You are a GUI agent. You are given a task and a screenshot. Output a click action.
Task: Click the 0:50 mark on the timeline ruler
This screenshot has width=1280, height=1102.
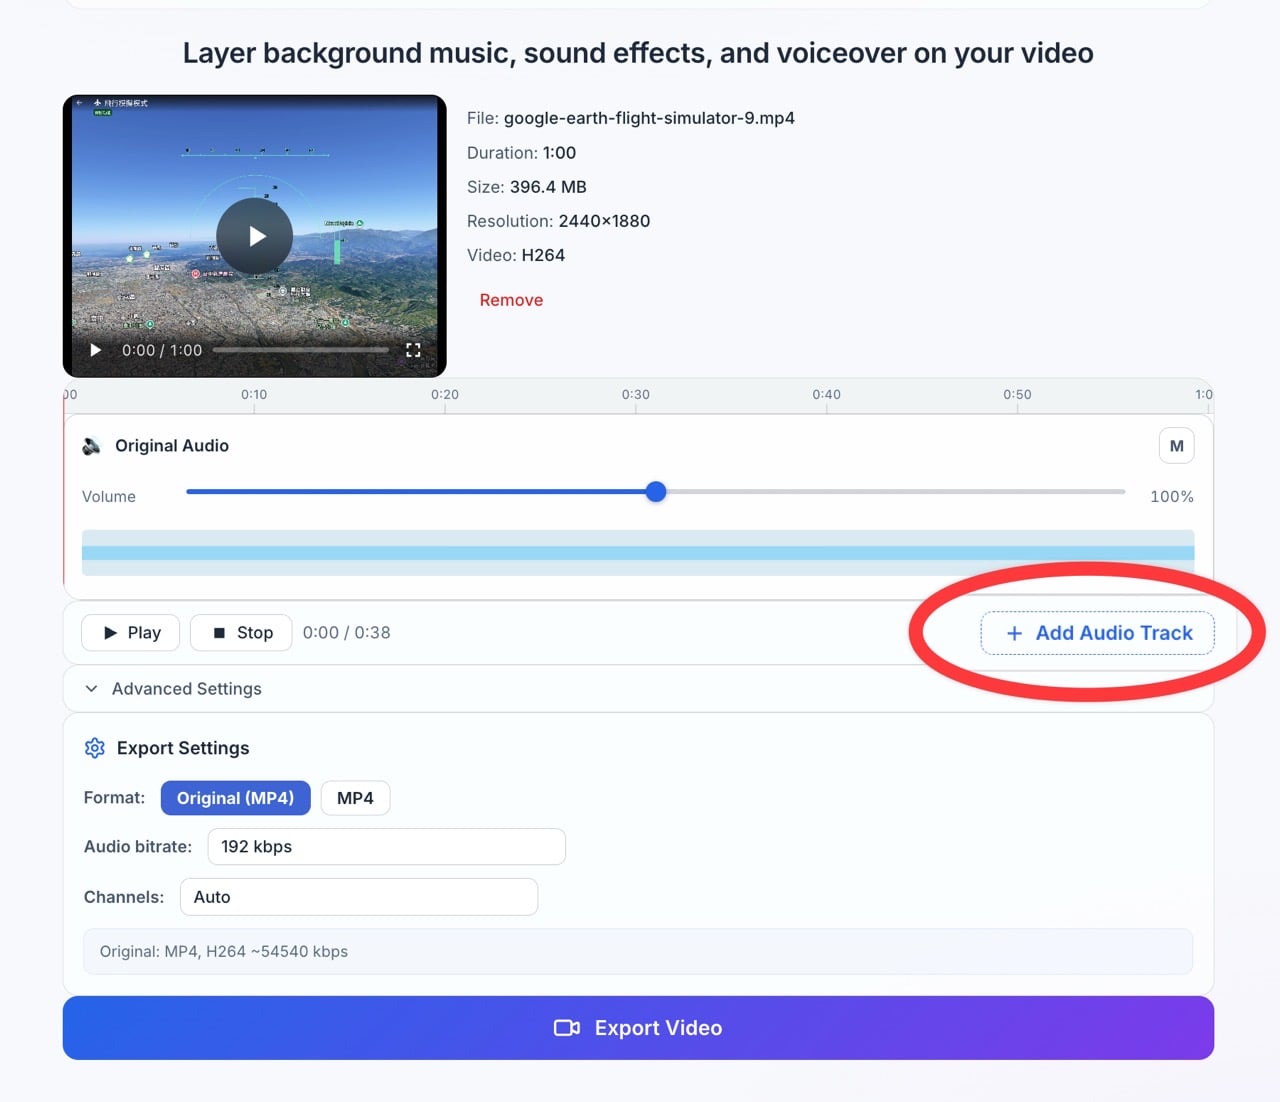(x=1017, y=395)
